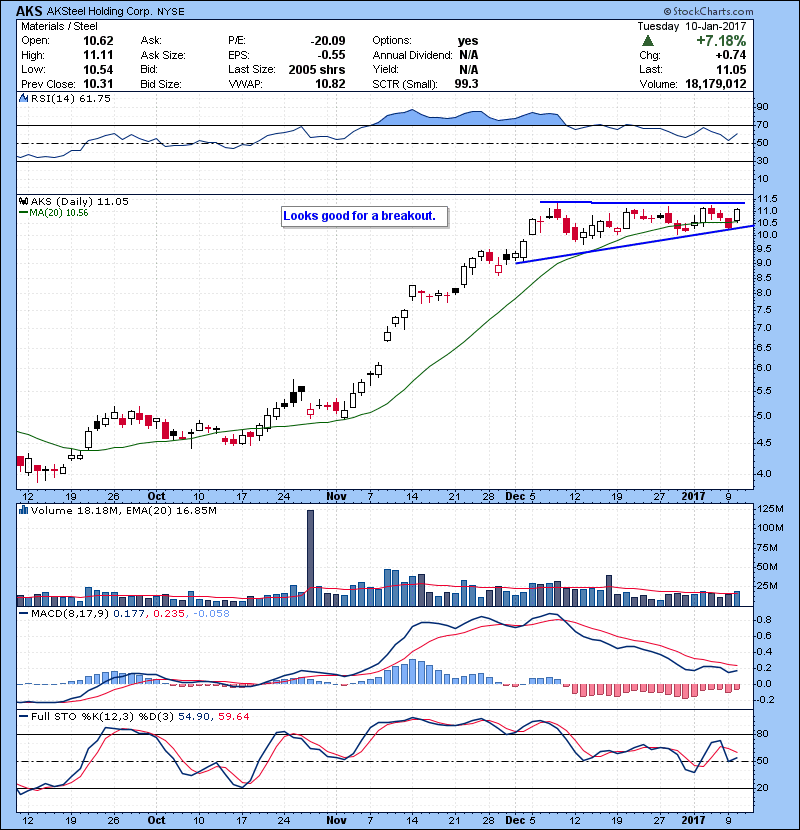This screenshot has height=830, width=800.
Task: Click the stochastic %D value 59.64
Action: click(233, 717)
